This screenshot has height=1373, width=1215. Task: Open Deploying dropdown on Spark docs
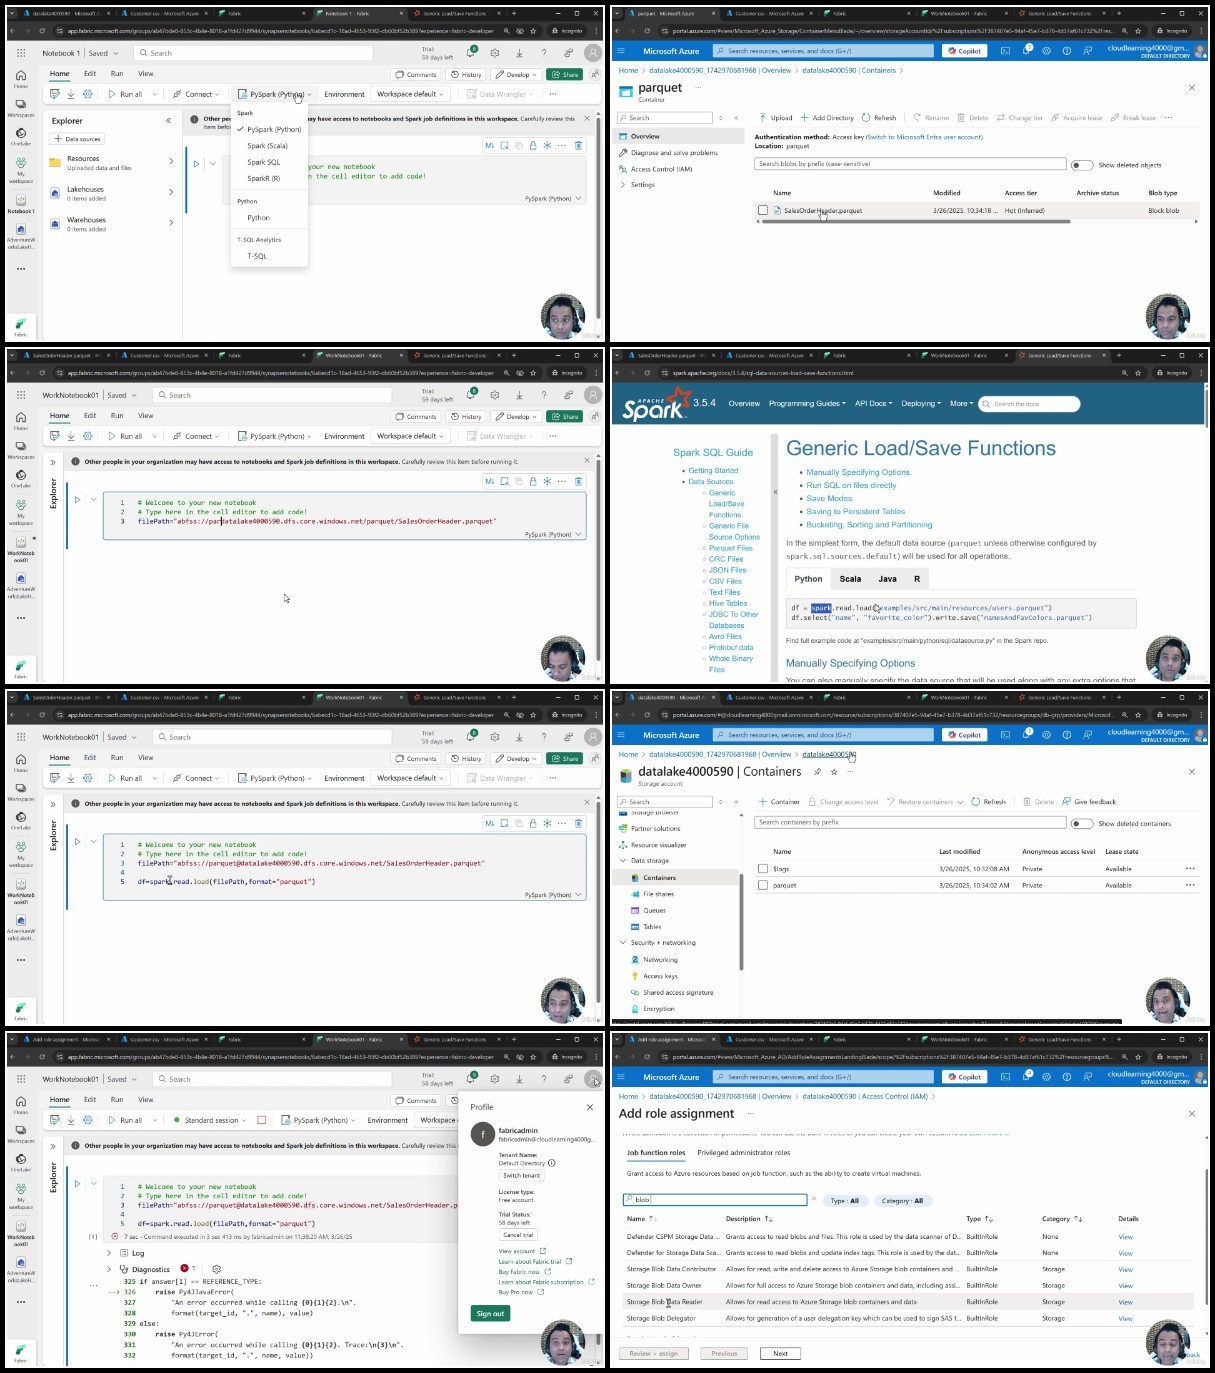pyautogui.click(x=921, y=404)
